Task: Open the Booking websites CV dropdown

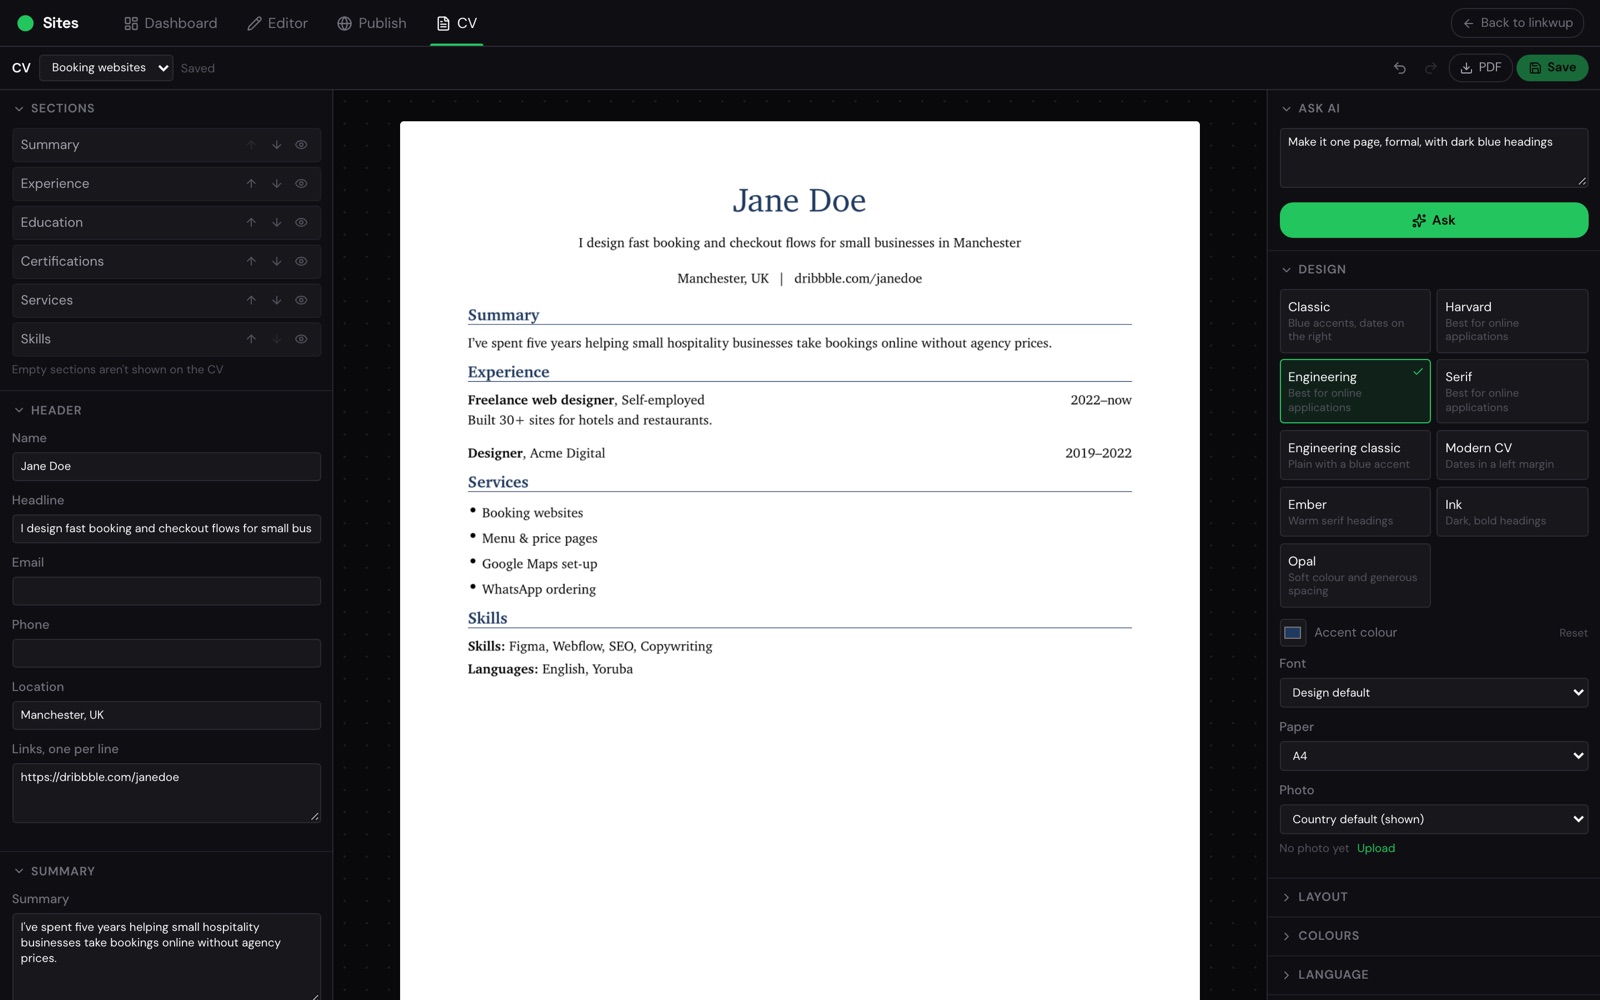Action: coord(106,68)
